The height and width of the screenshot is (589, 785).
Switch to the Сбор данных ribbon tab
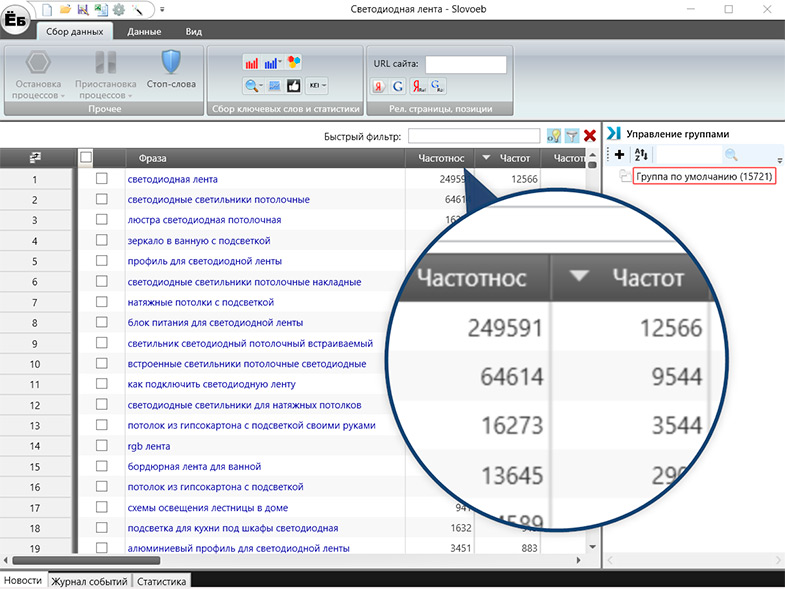pyautogui.click(x=75, y=32)
